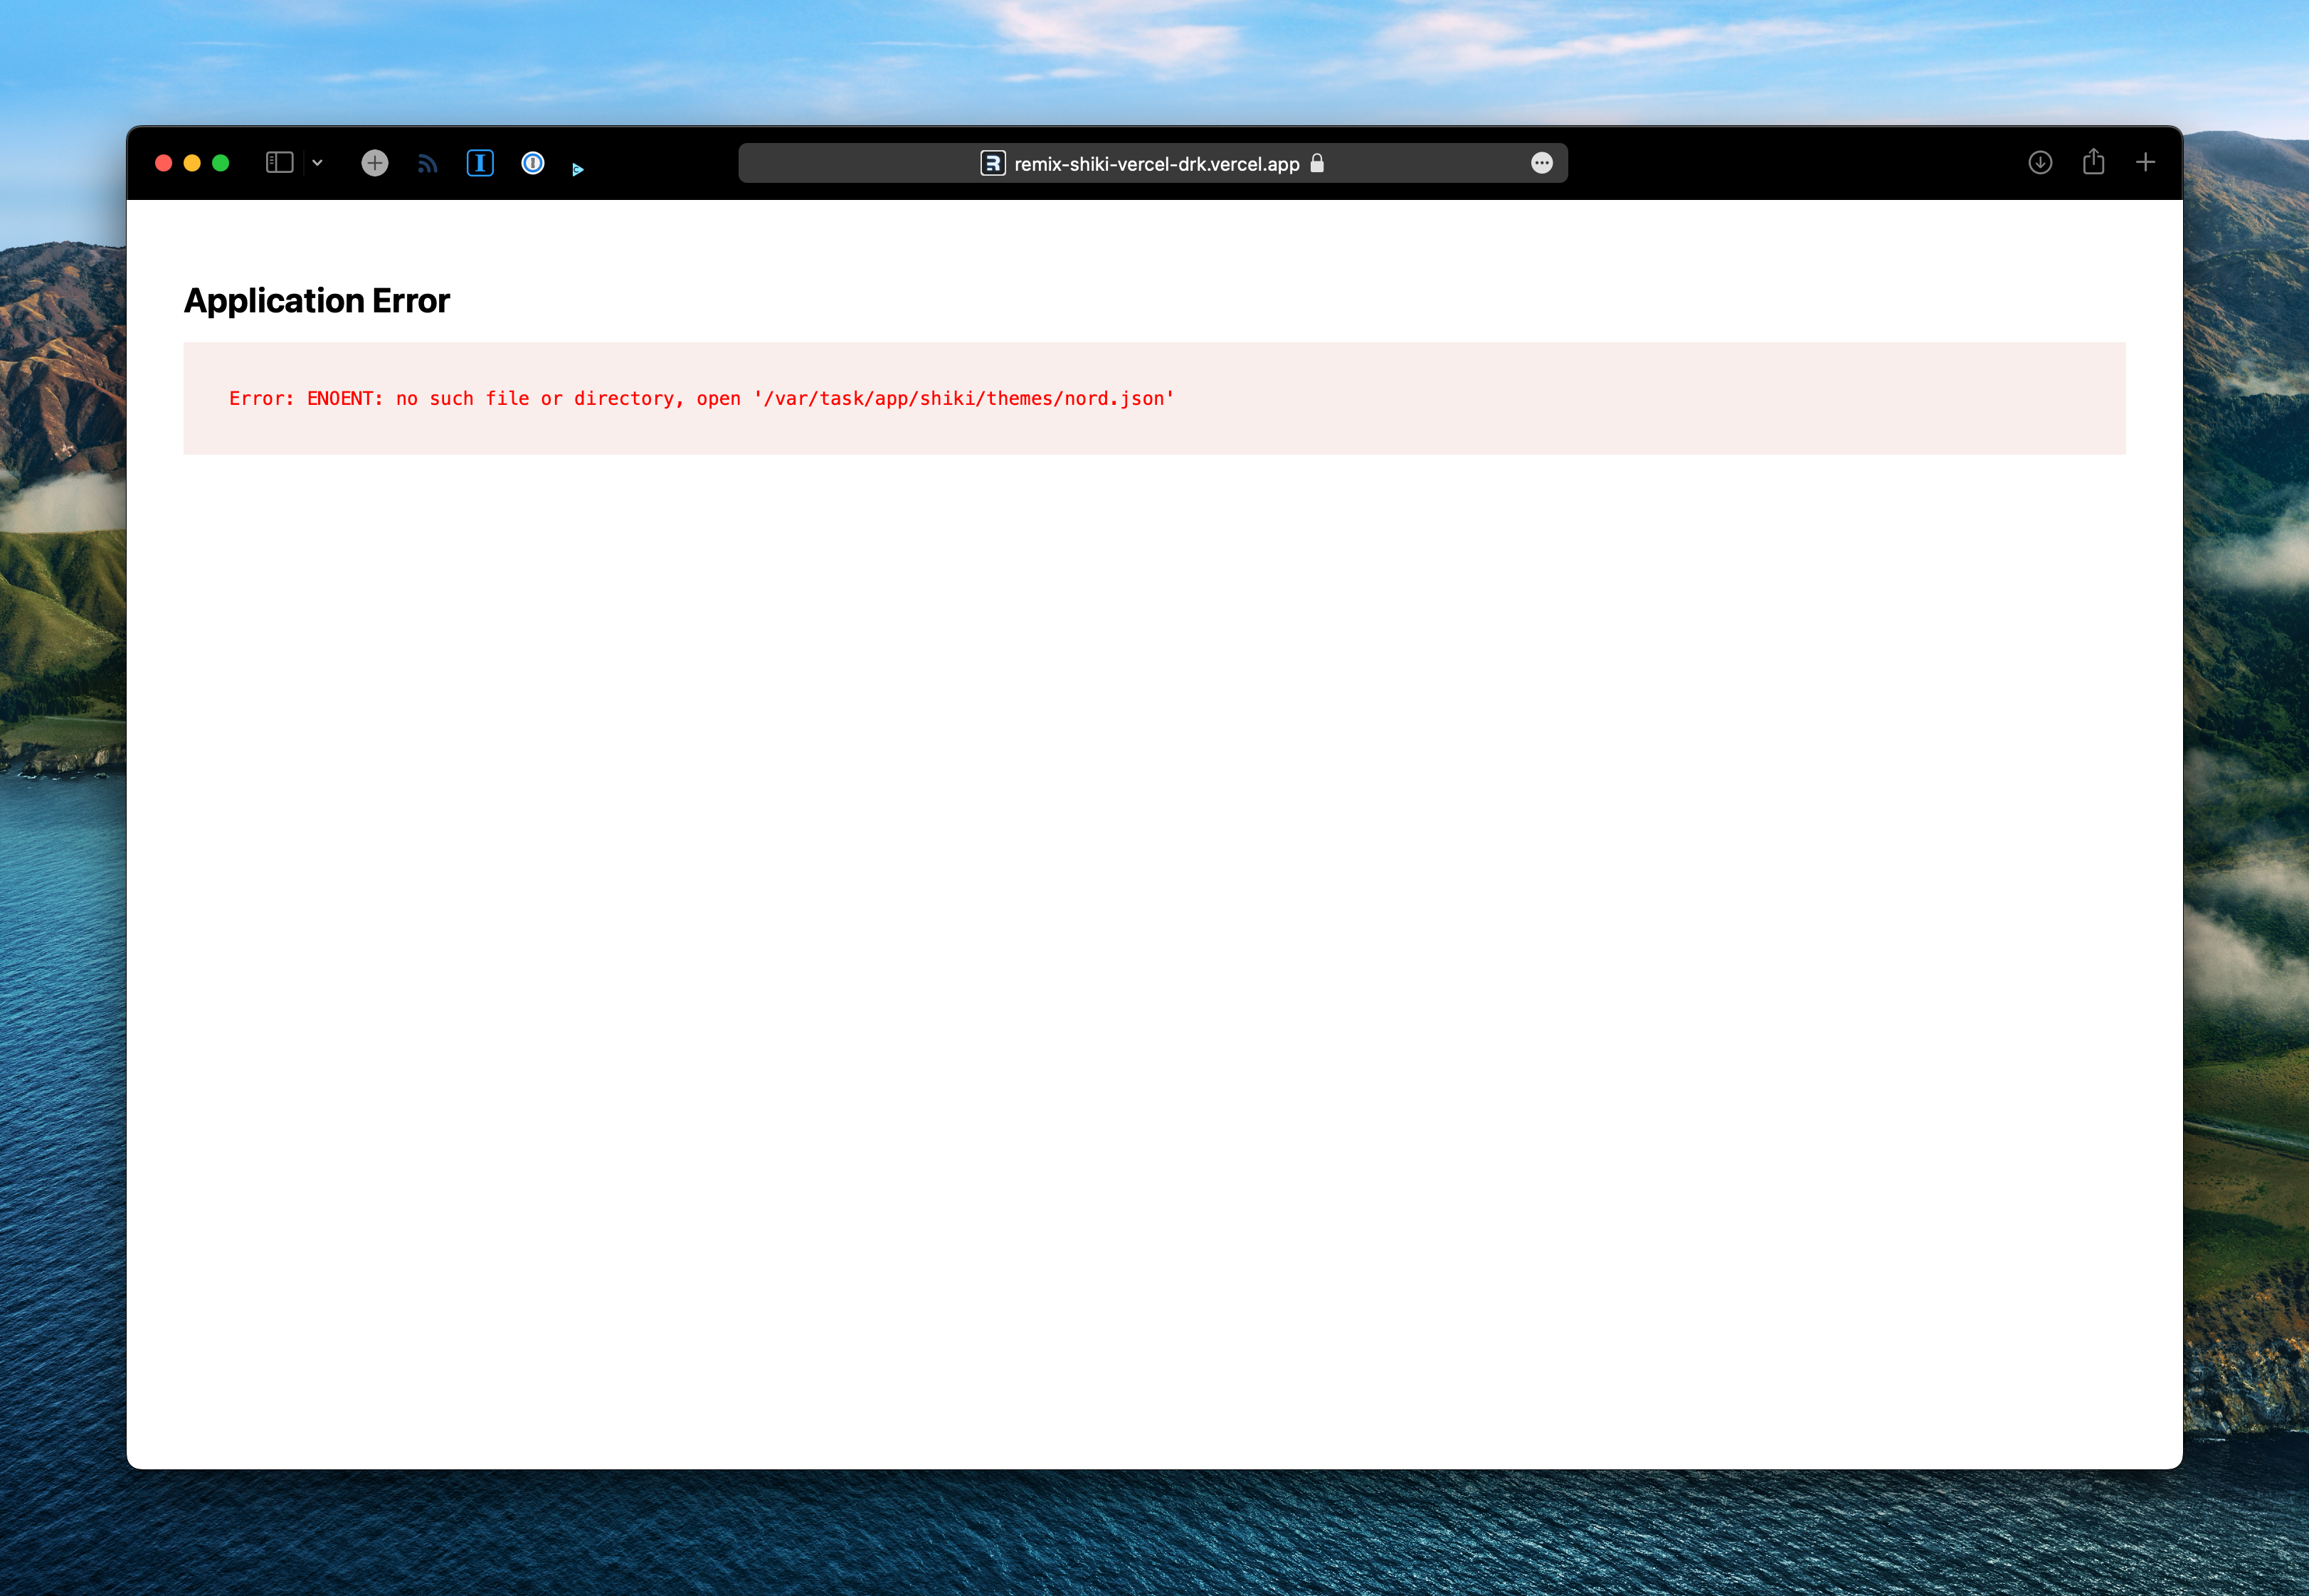Open the page options ellipsis button
2309x1596 pixels.
(1542, 163)
